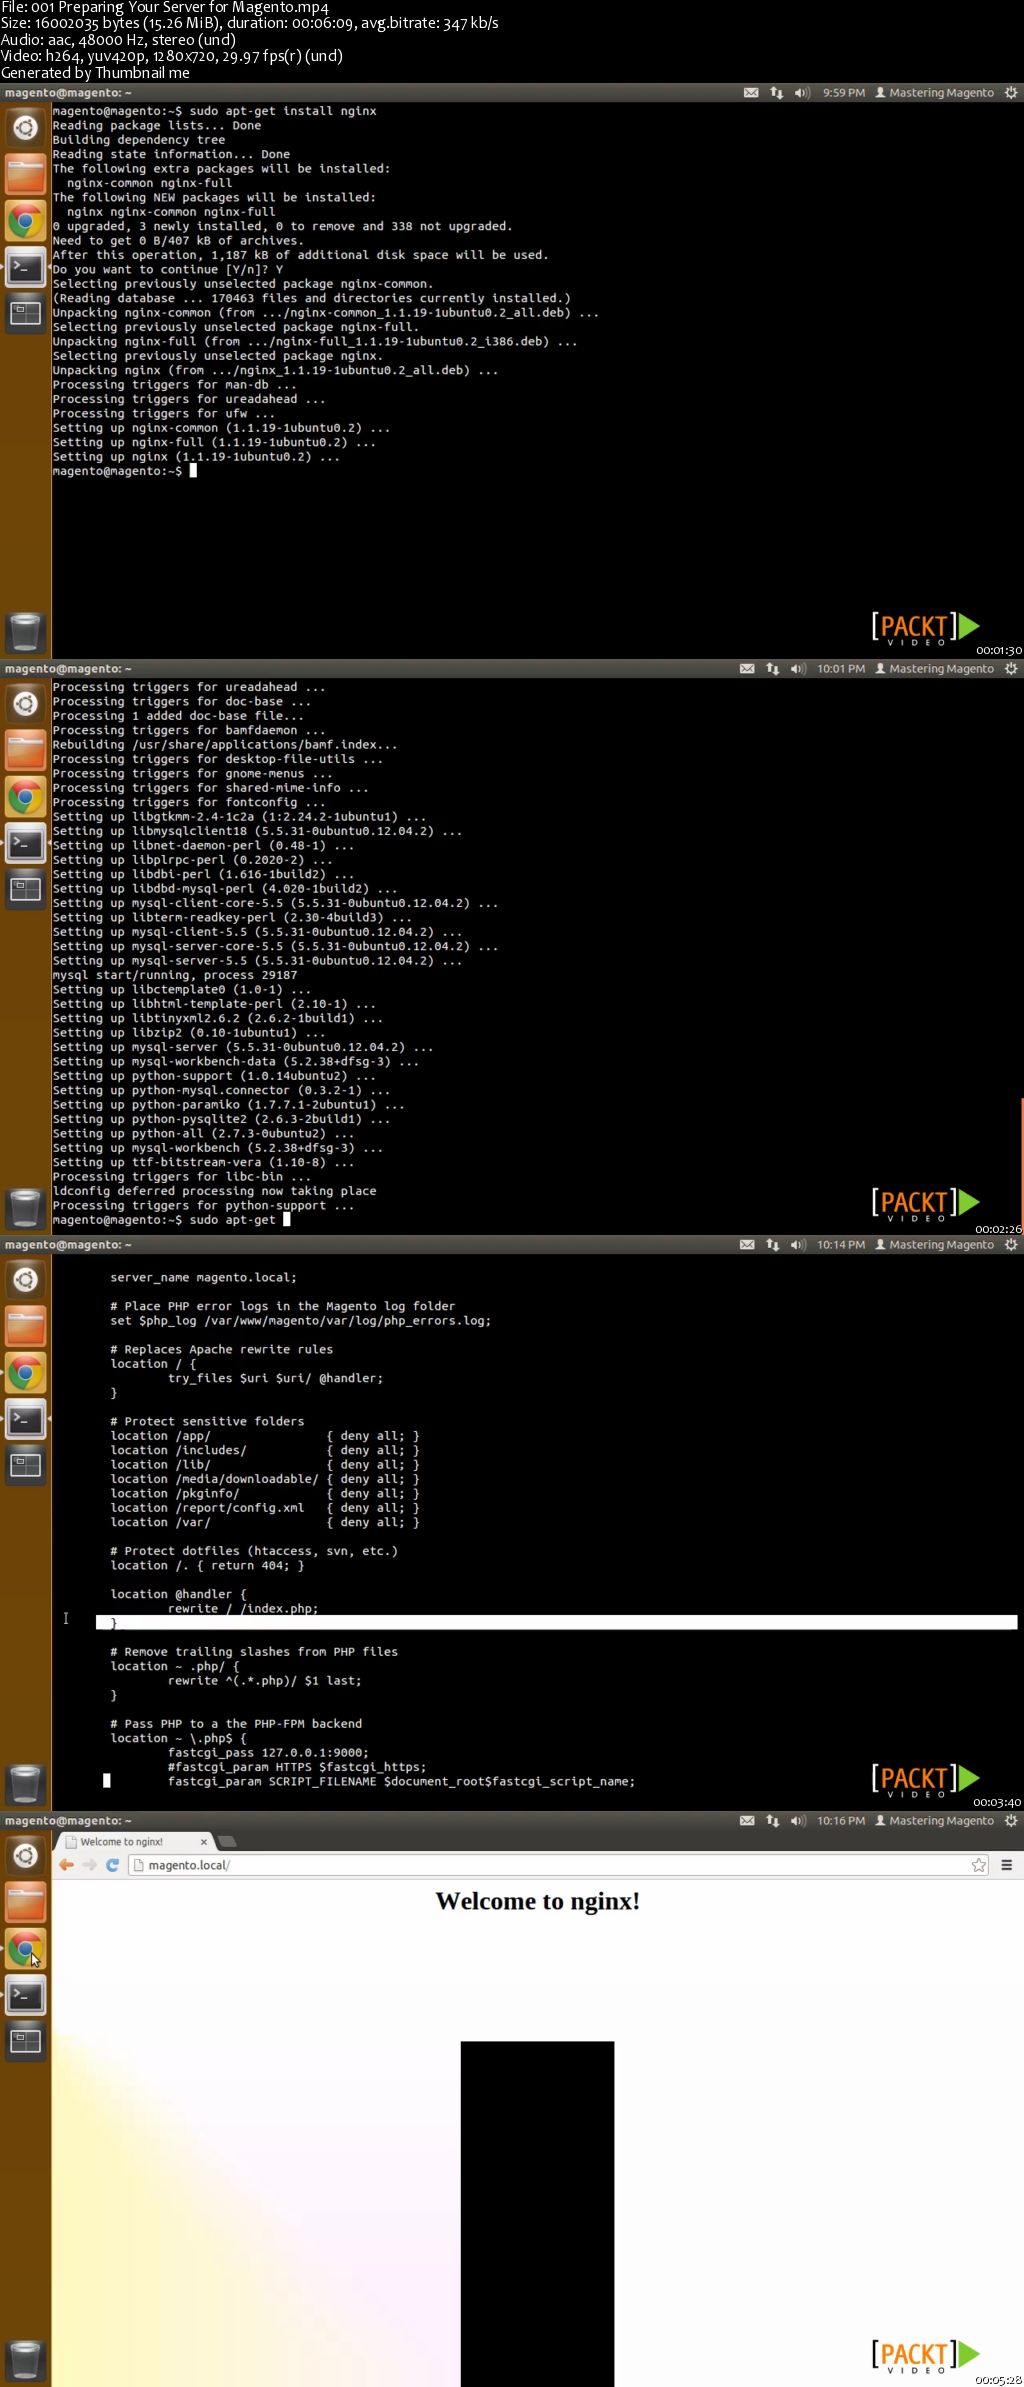
Task: Open sound volume indicator beside 10:16 PM
Action: coord(797,1821)
